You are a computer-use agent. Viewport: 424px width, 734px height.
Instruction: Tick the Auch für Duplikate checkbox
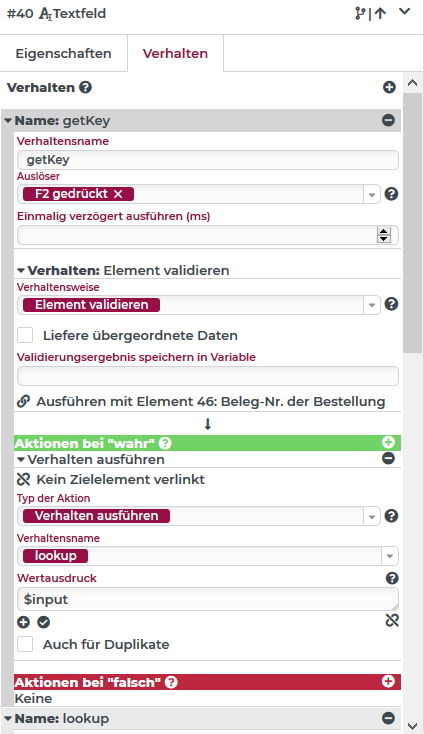pyautogui.click(x=25, y=644)
